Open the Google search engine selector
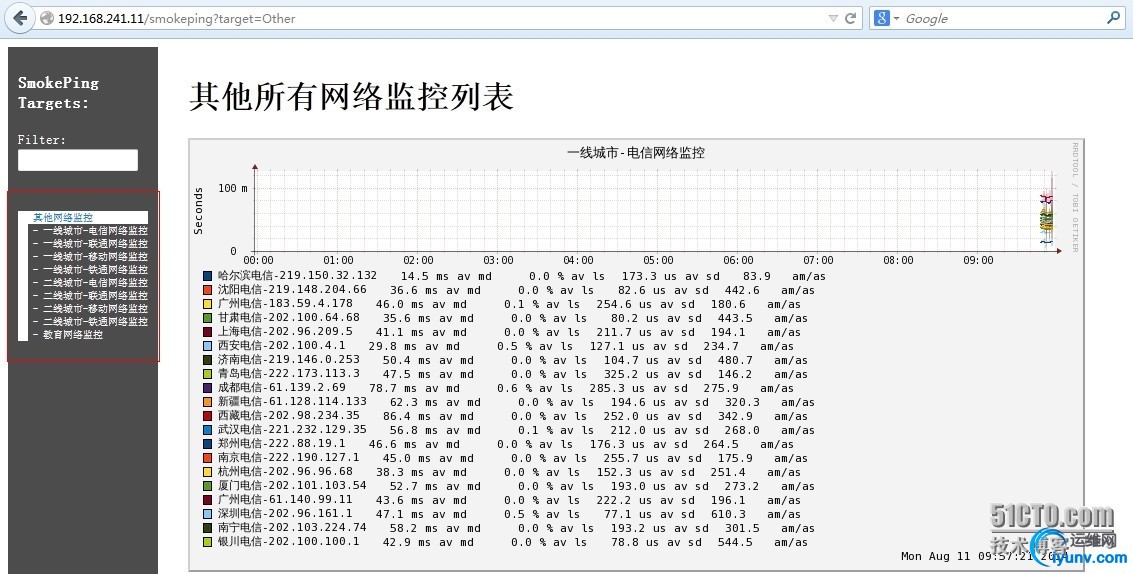This screenshot has width=1133, height=574. tap(886, 18)
